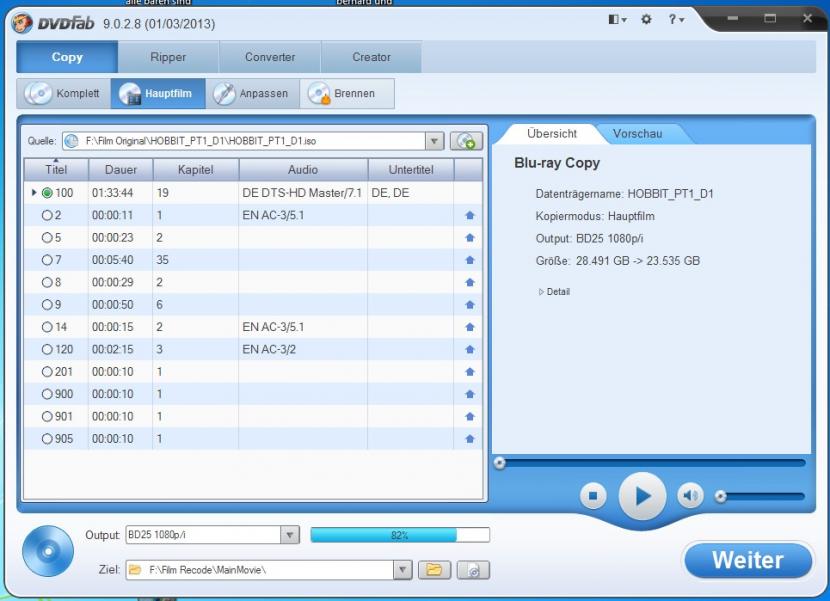
Task: Play the preview video
Action: [642, 496]
